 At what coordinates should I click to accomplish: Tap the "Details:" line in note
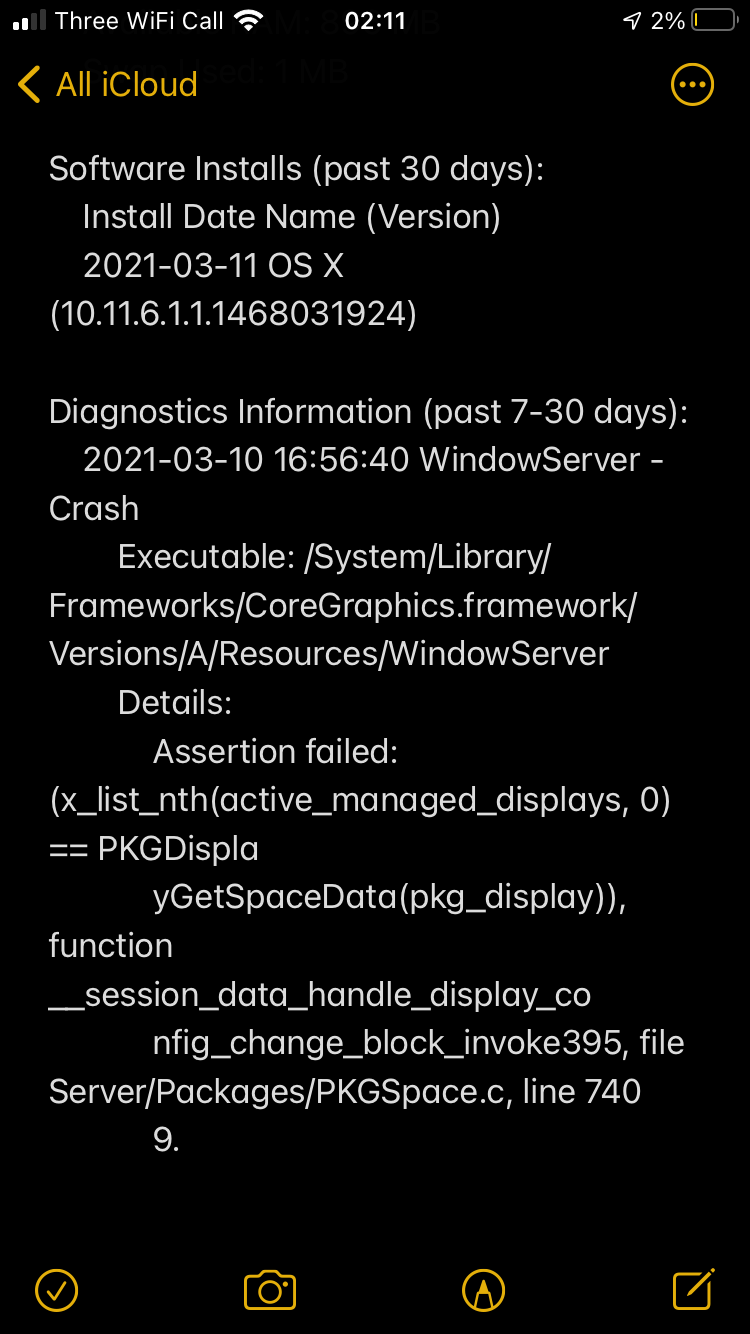click(x=175, y=703)
